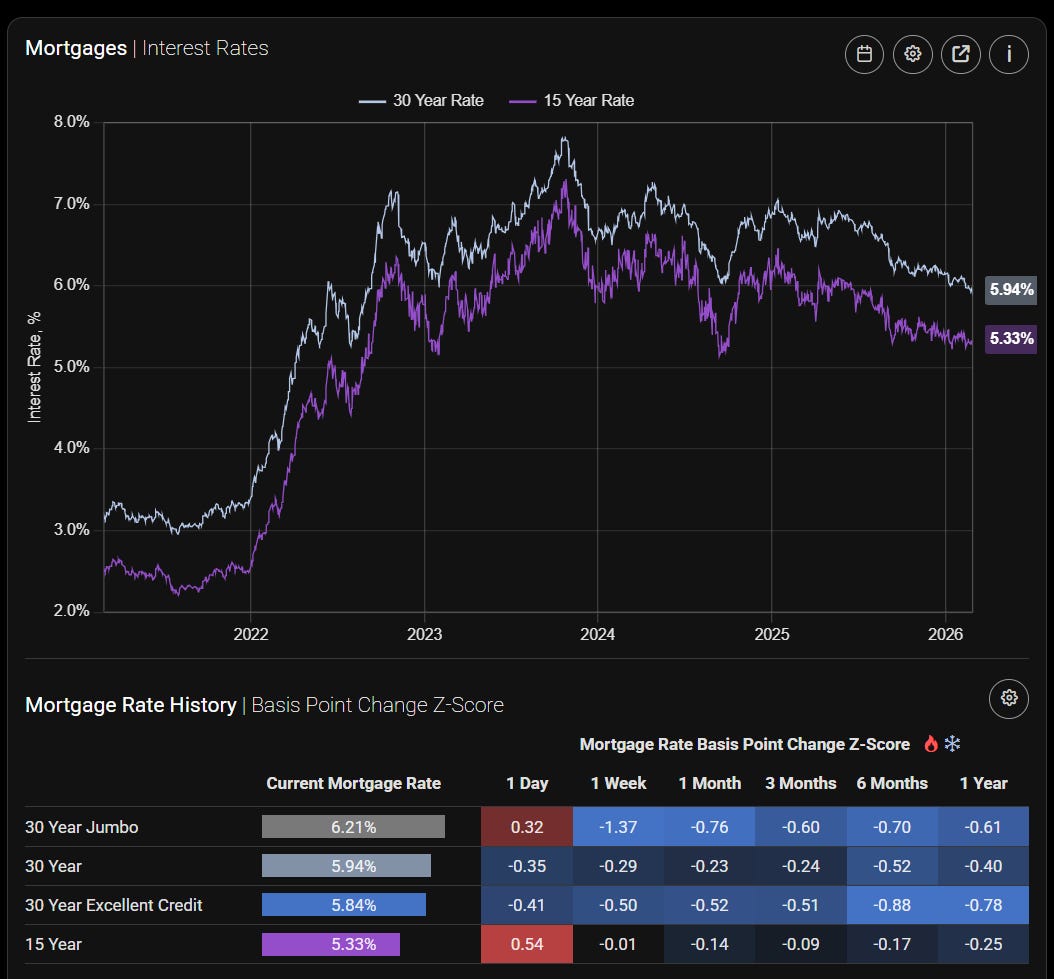Open the calendar date range icon
1054x979 pixels.
tap(864, 54)
